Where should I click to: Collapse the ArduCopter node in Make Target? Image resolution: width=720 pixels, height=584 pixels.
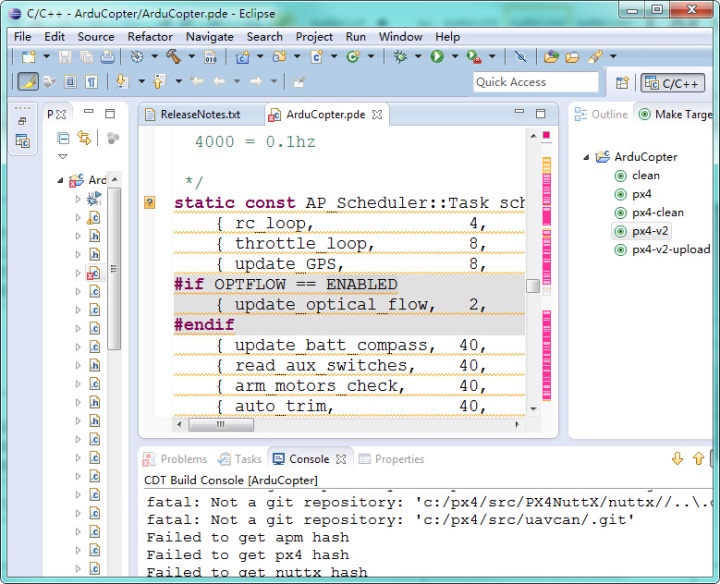click(586, 157)
